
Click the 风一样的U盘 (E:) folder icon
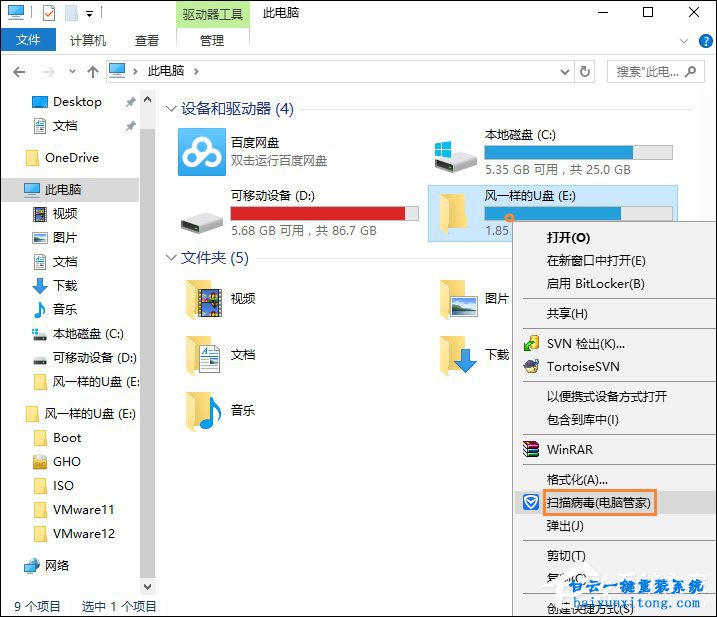click(453, 213)
